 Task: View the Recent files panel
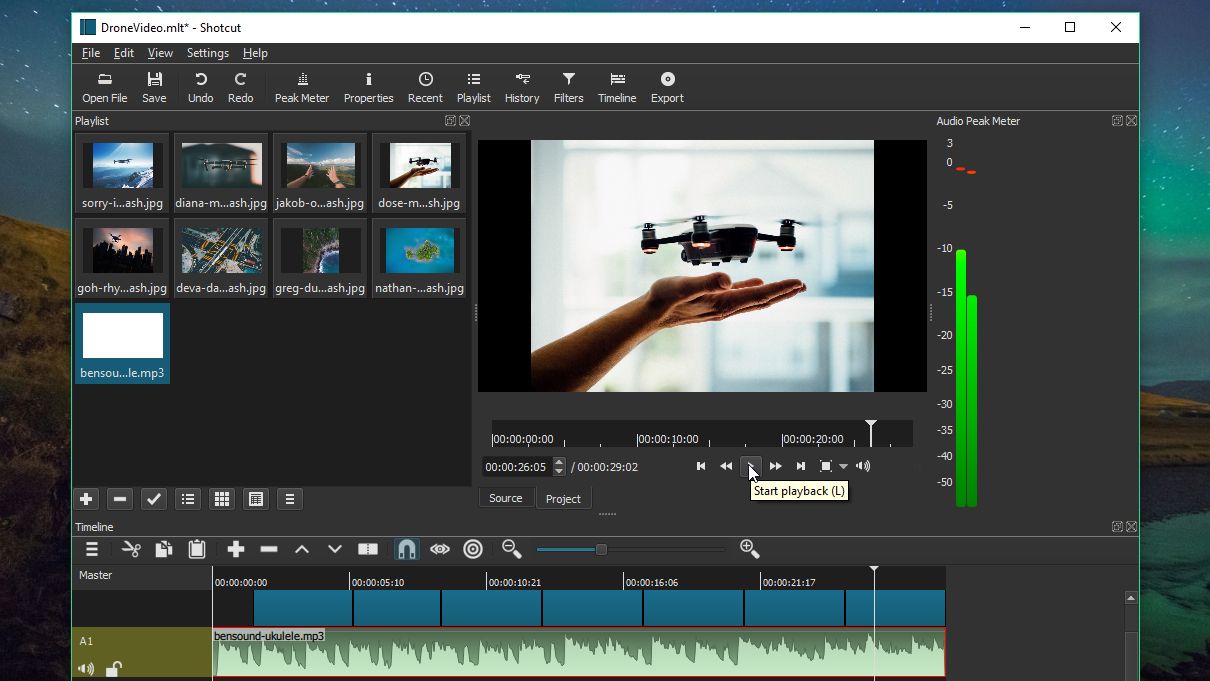[x=425, y=86]
